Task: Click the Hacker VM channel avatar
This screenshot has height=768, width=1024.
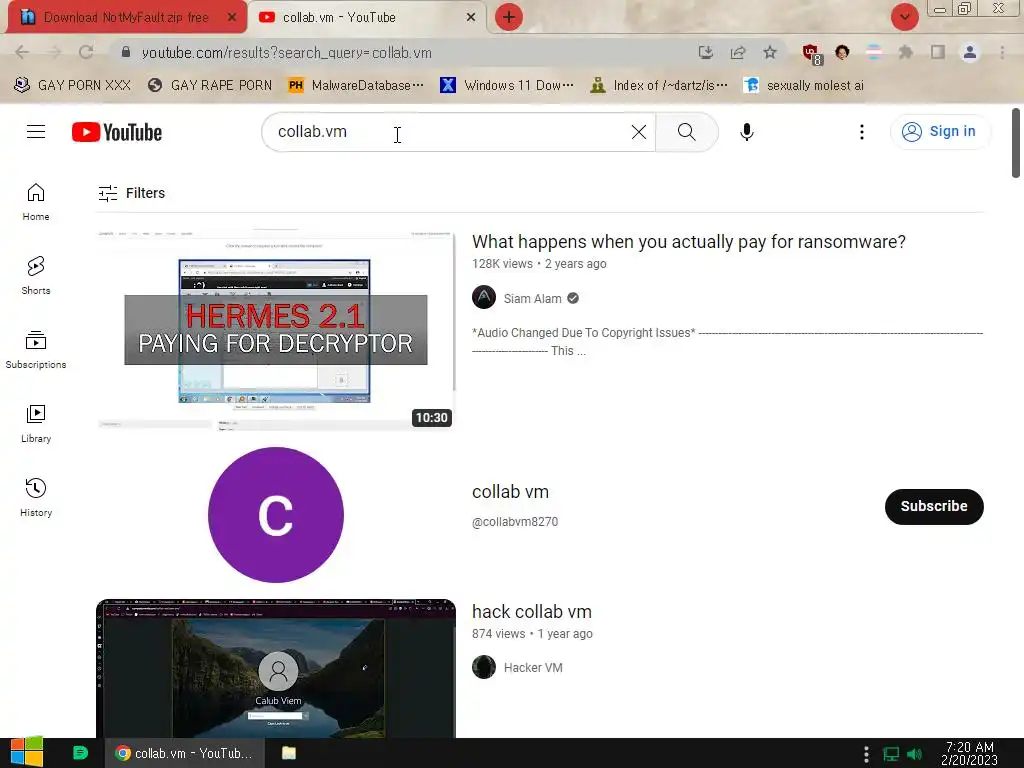Action: 484,667
